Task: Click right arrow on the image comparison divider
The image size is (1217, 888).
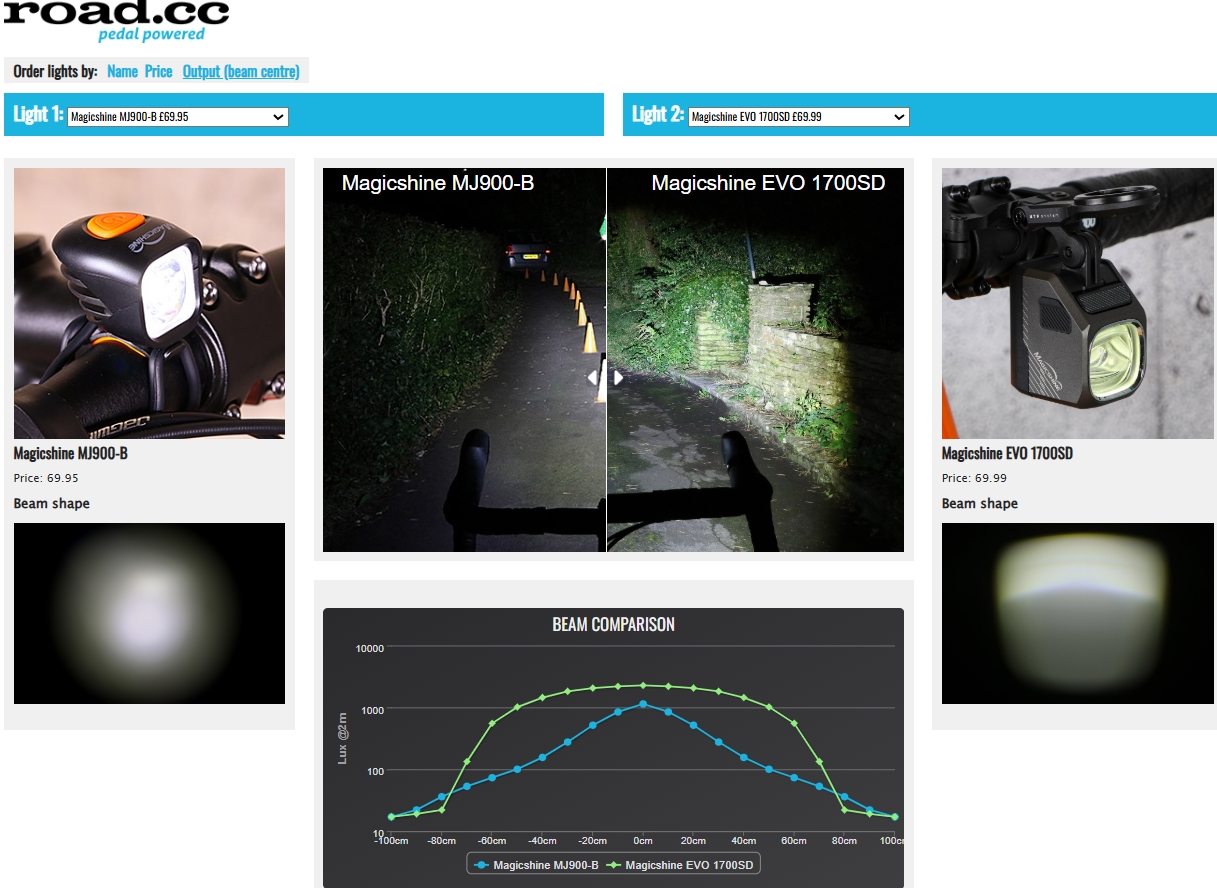Action: [618, 378]
